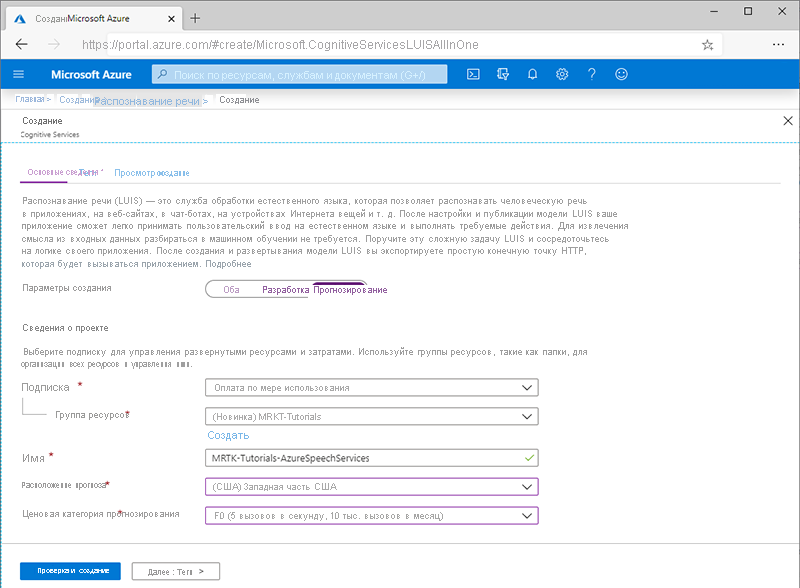Click the Проверка и создание button

(x=70, y=571)
